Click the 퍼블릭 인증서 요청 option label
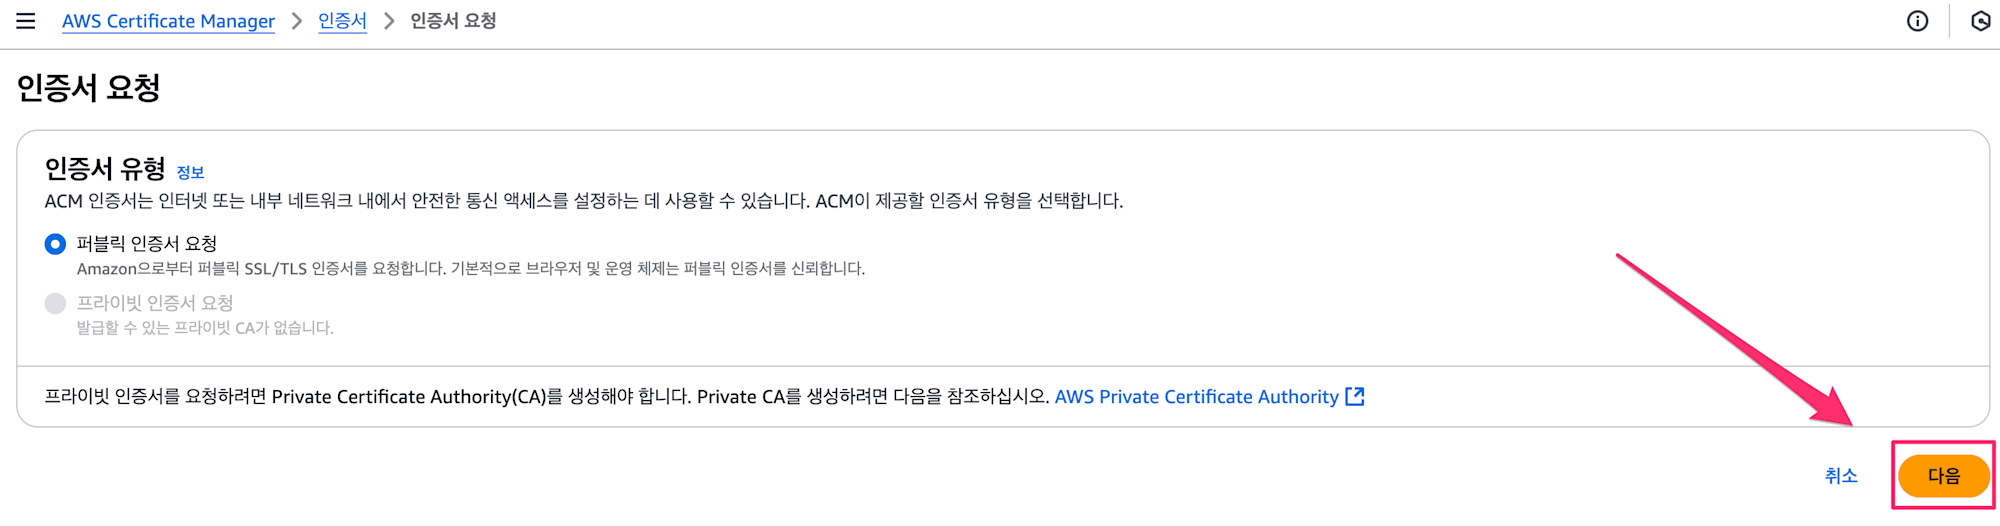Viewport: 2000px width, 526px height. tap(147, 244)
